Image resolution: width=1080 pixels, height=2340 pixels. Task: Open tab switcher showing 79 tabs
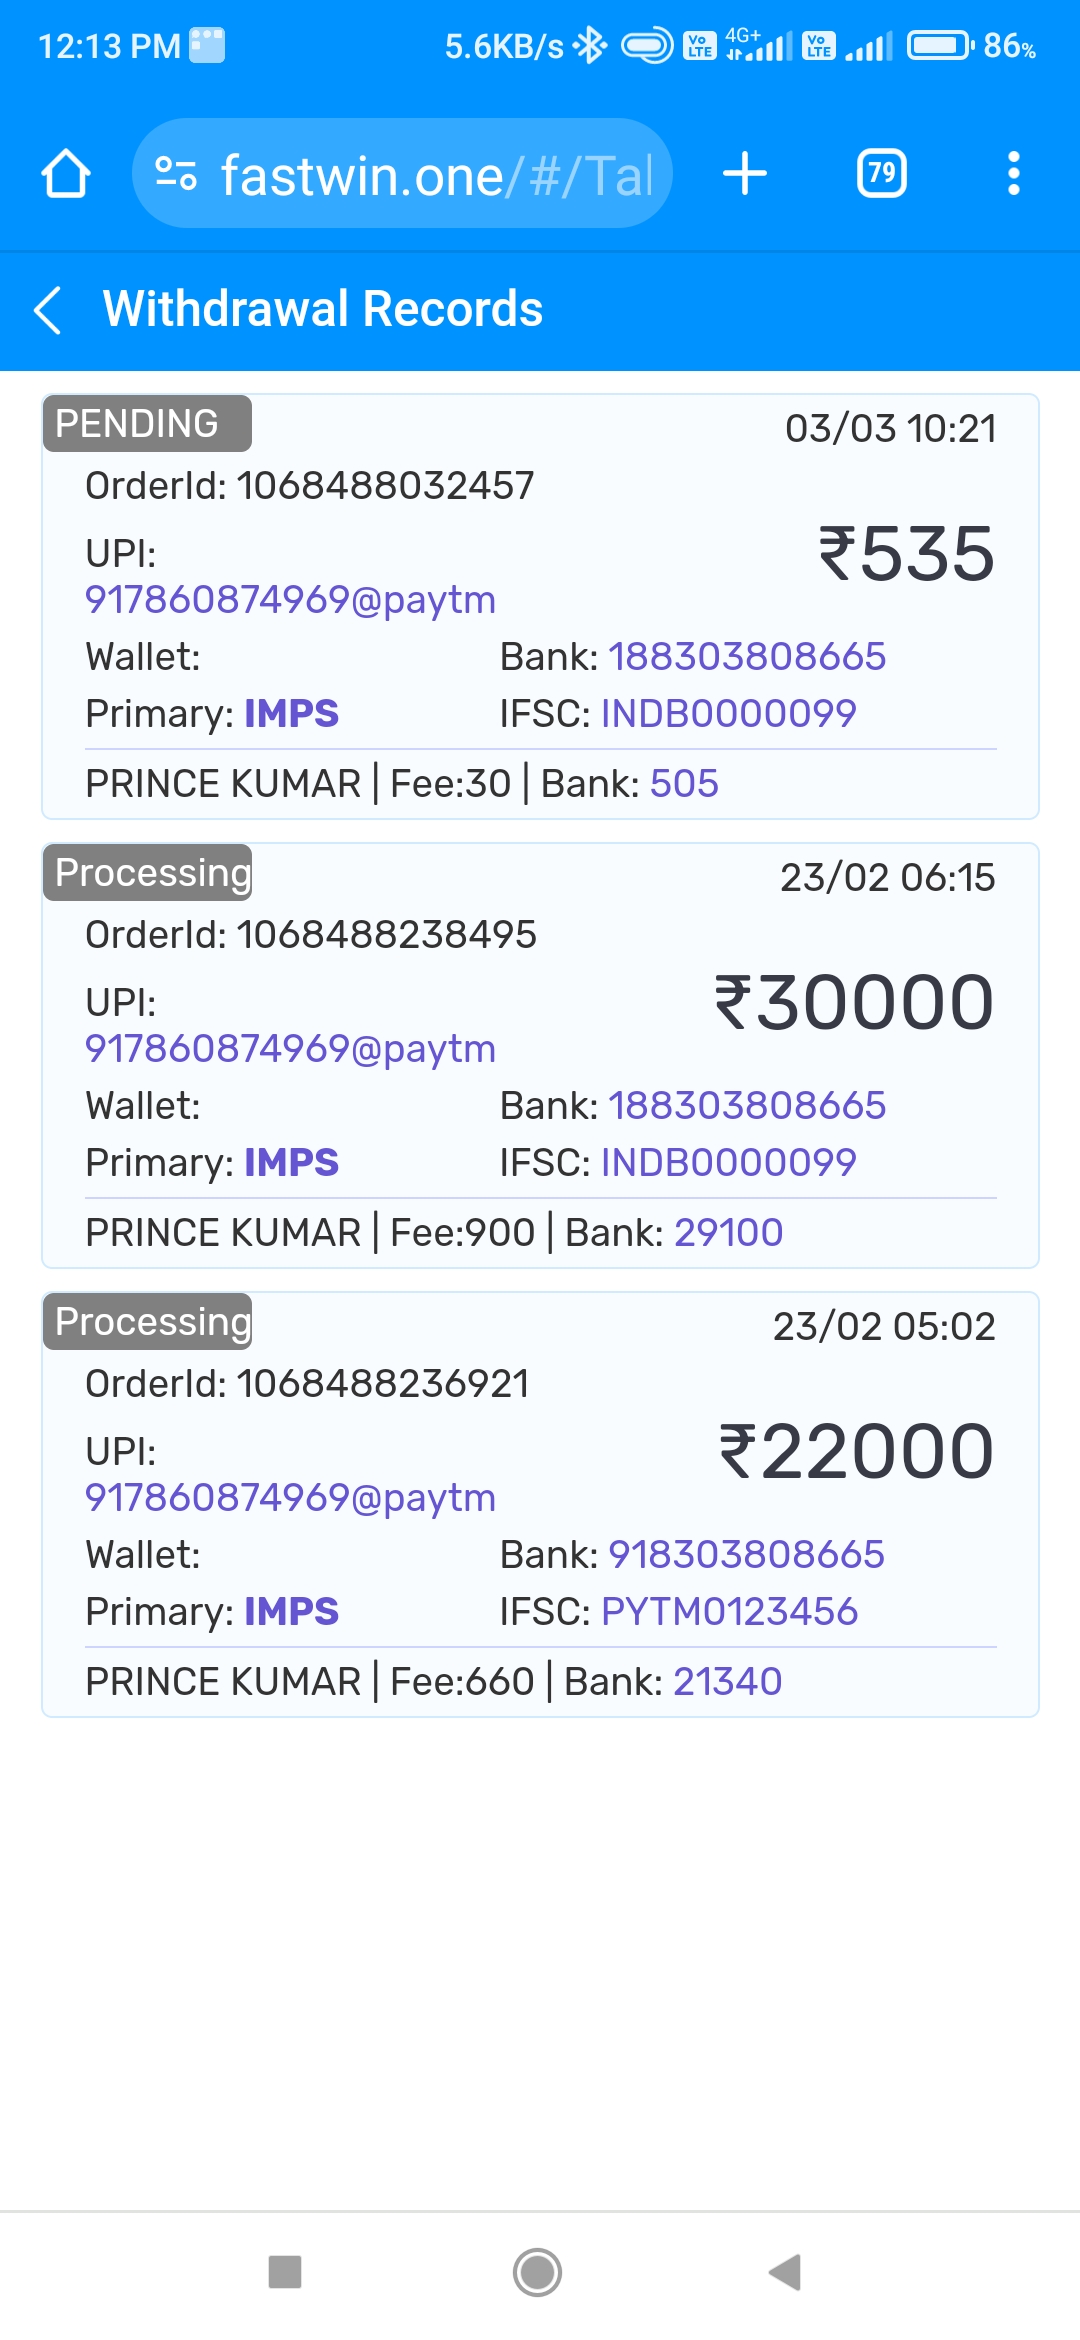(881, 174)
